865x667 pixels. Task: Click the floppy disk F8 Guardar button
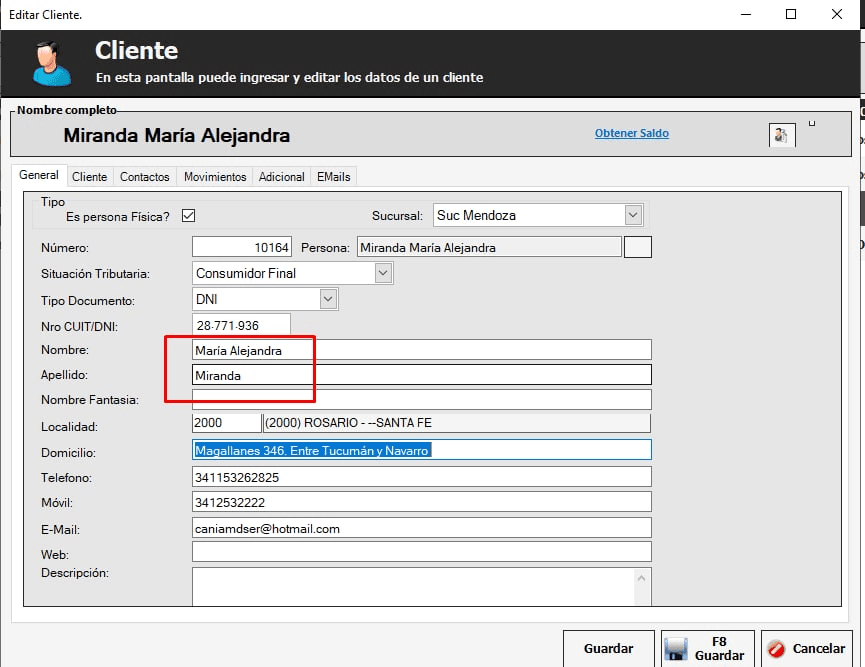click(706, 649)
